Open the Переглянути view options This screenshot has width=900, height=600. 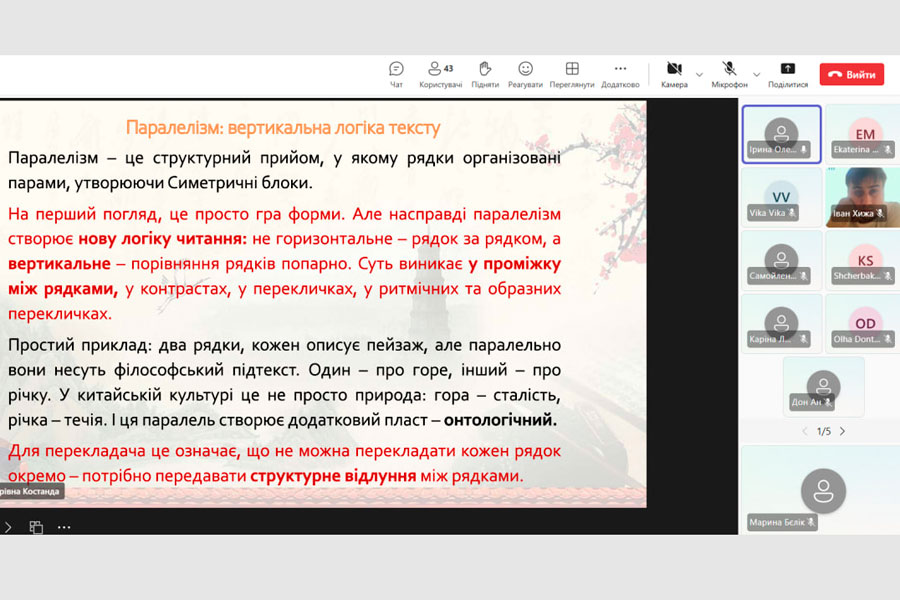click(x=572, y=74)
